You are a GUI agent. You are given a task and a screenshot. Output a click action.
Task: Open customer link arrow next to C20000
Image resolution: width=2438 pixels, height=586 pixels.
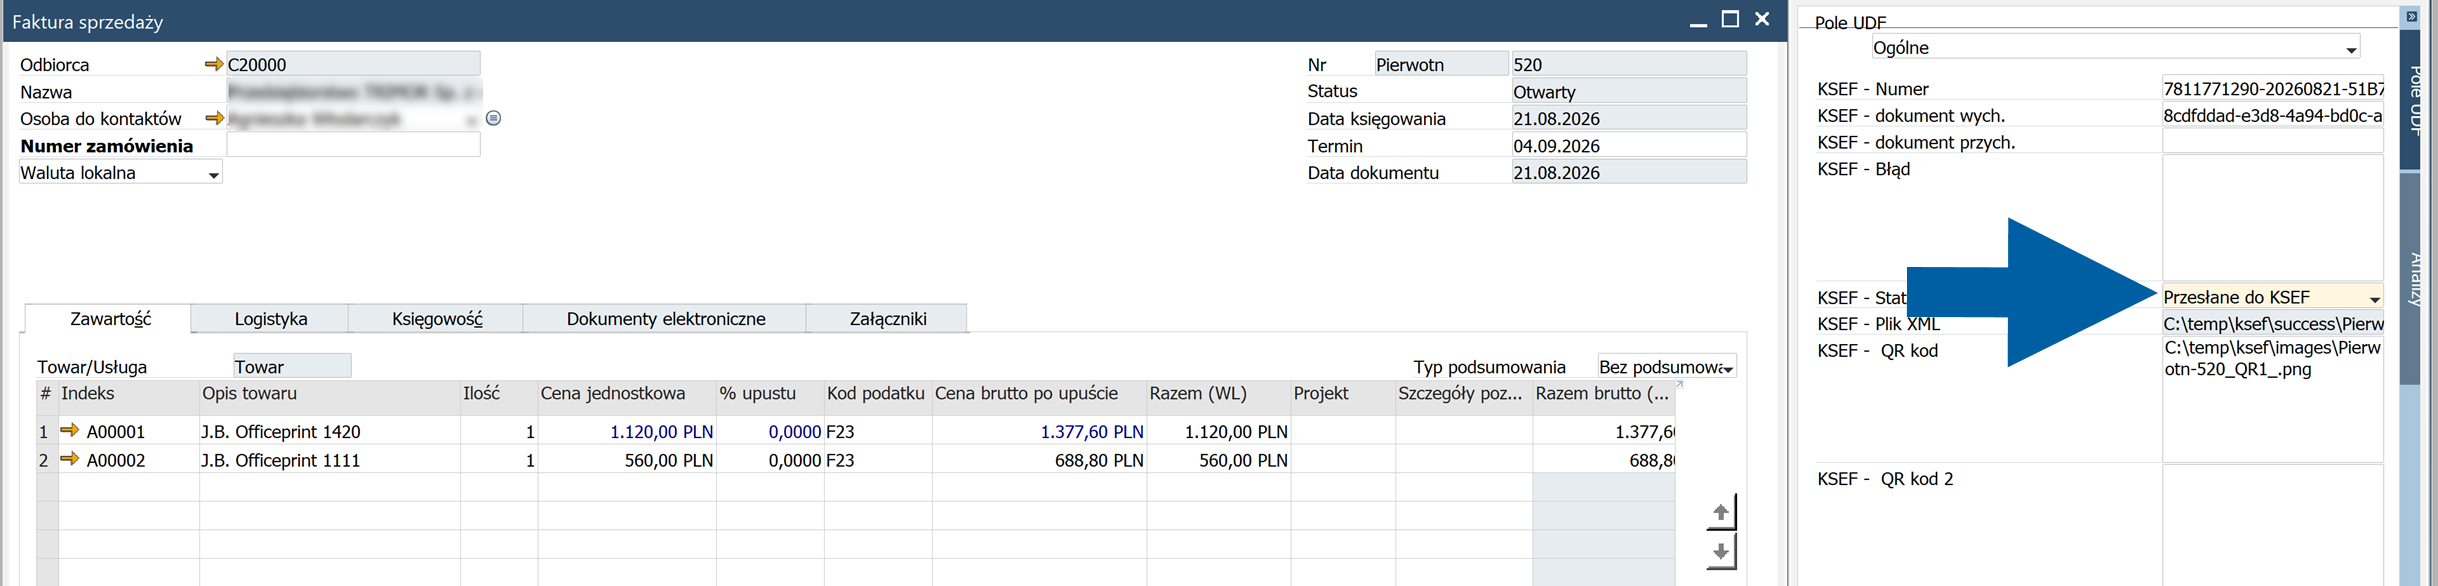tap(213, 64)
